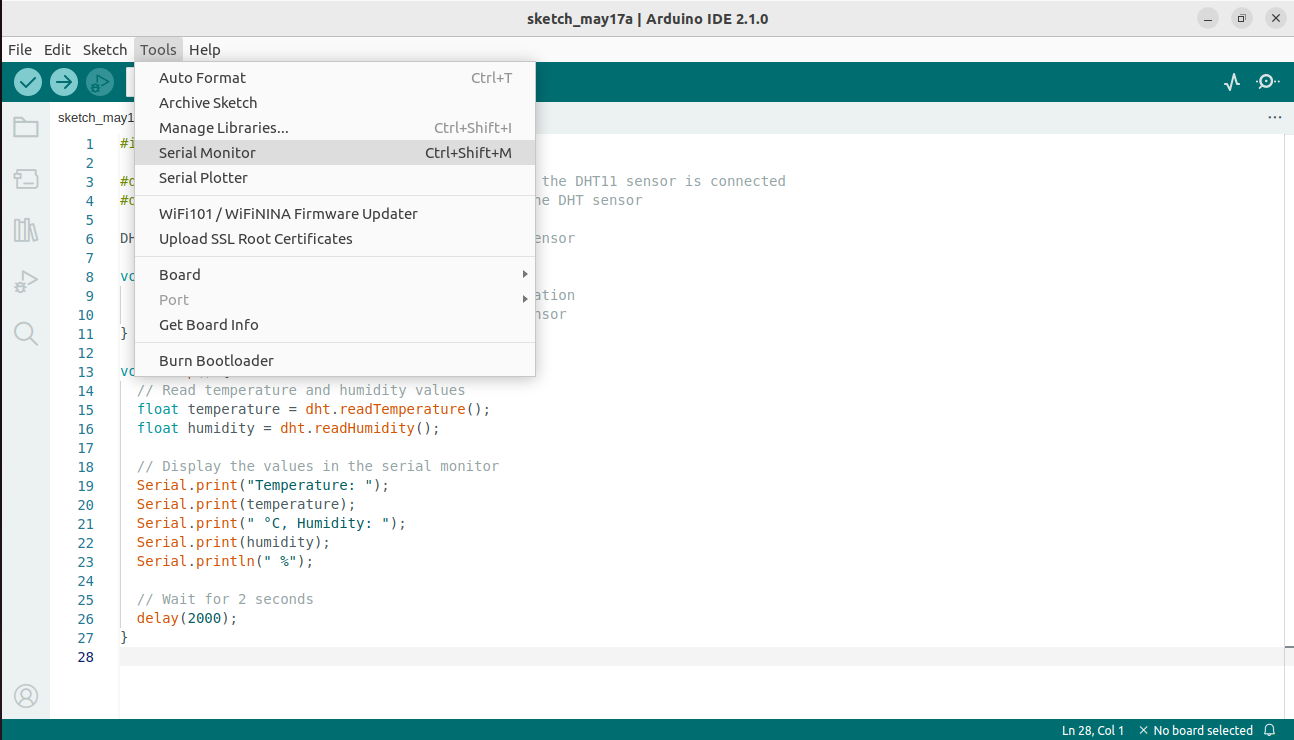Click the delay(2000); code line
1294x740 pixels.
coord(187,618)
